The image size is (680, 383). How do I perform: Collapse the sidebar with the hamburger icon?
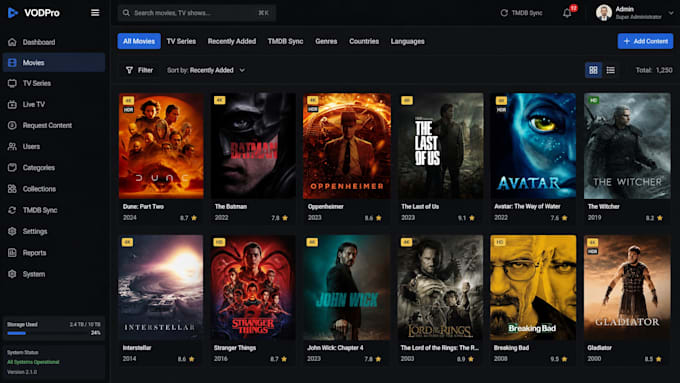point(95,13)
